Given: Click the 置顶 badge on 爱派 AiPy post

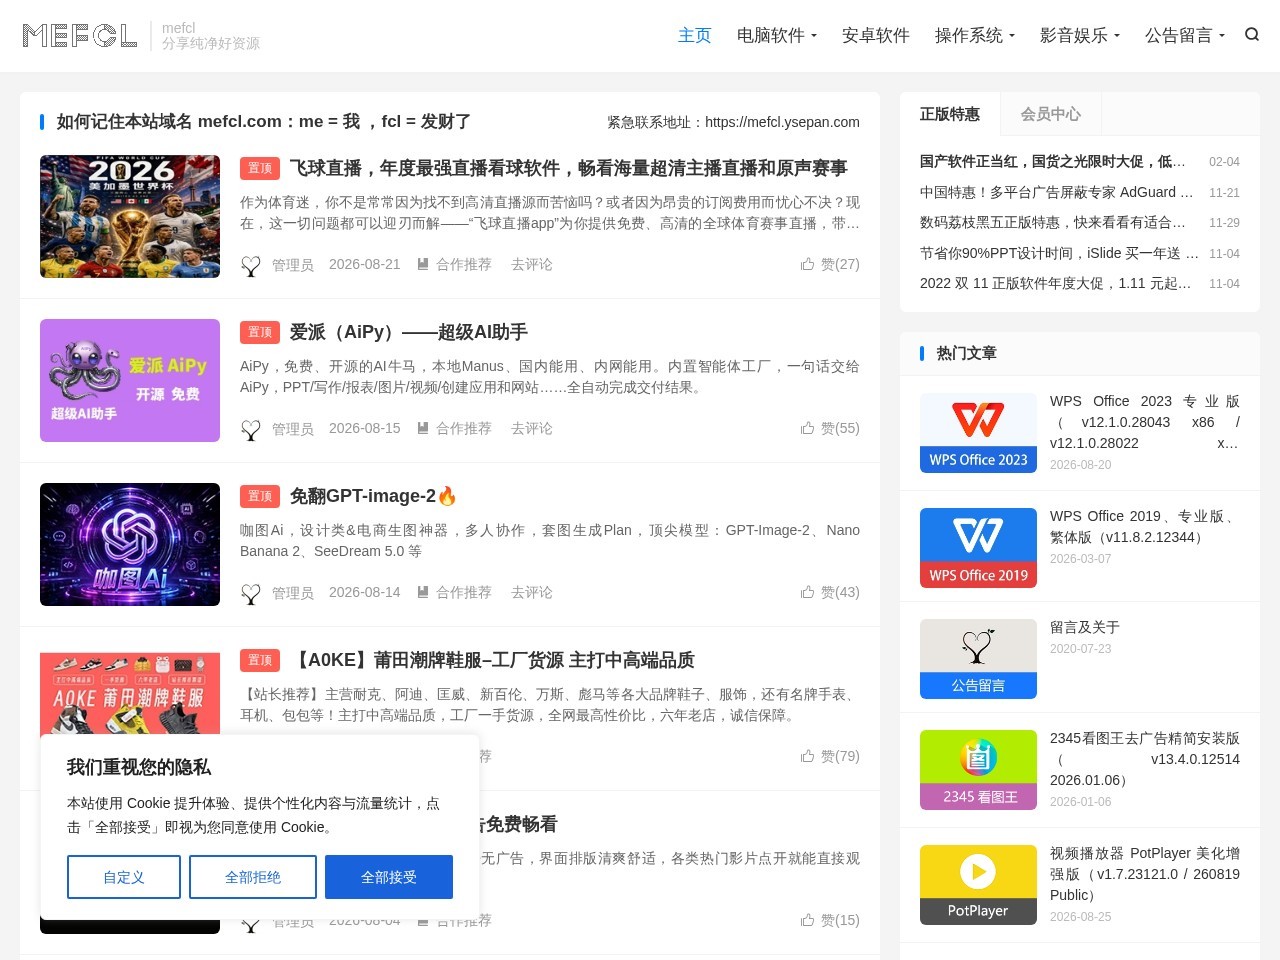Looking at the screenshot, I should tap(260, 332).
